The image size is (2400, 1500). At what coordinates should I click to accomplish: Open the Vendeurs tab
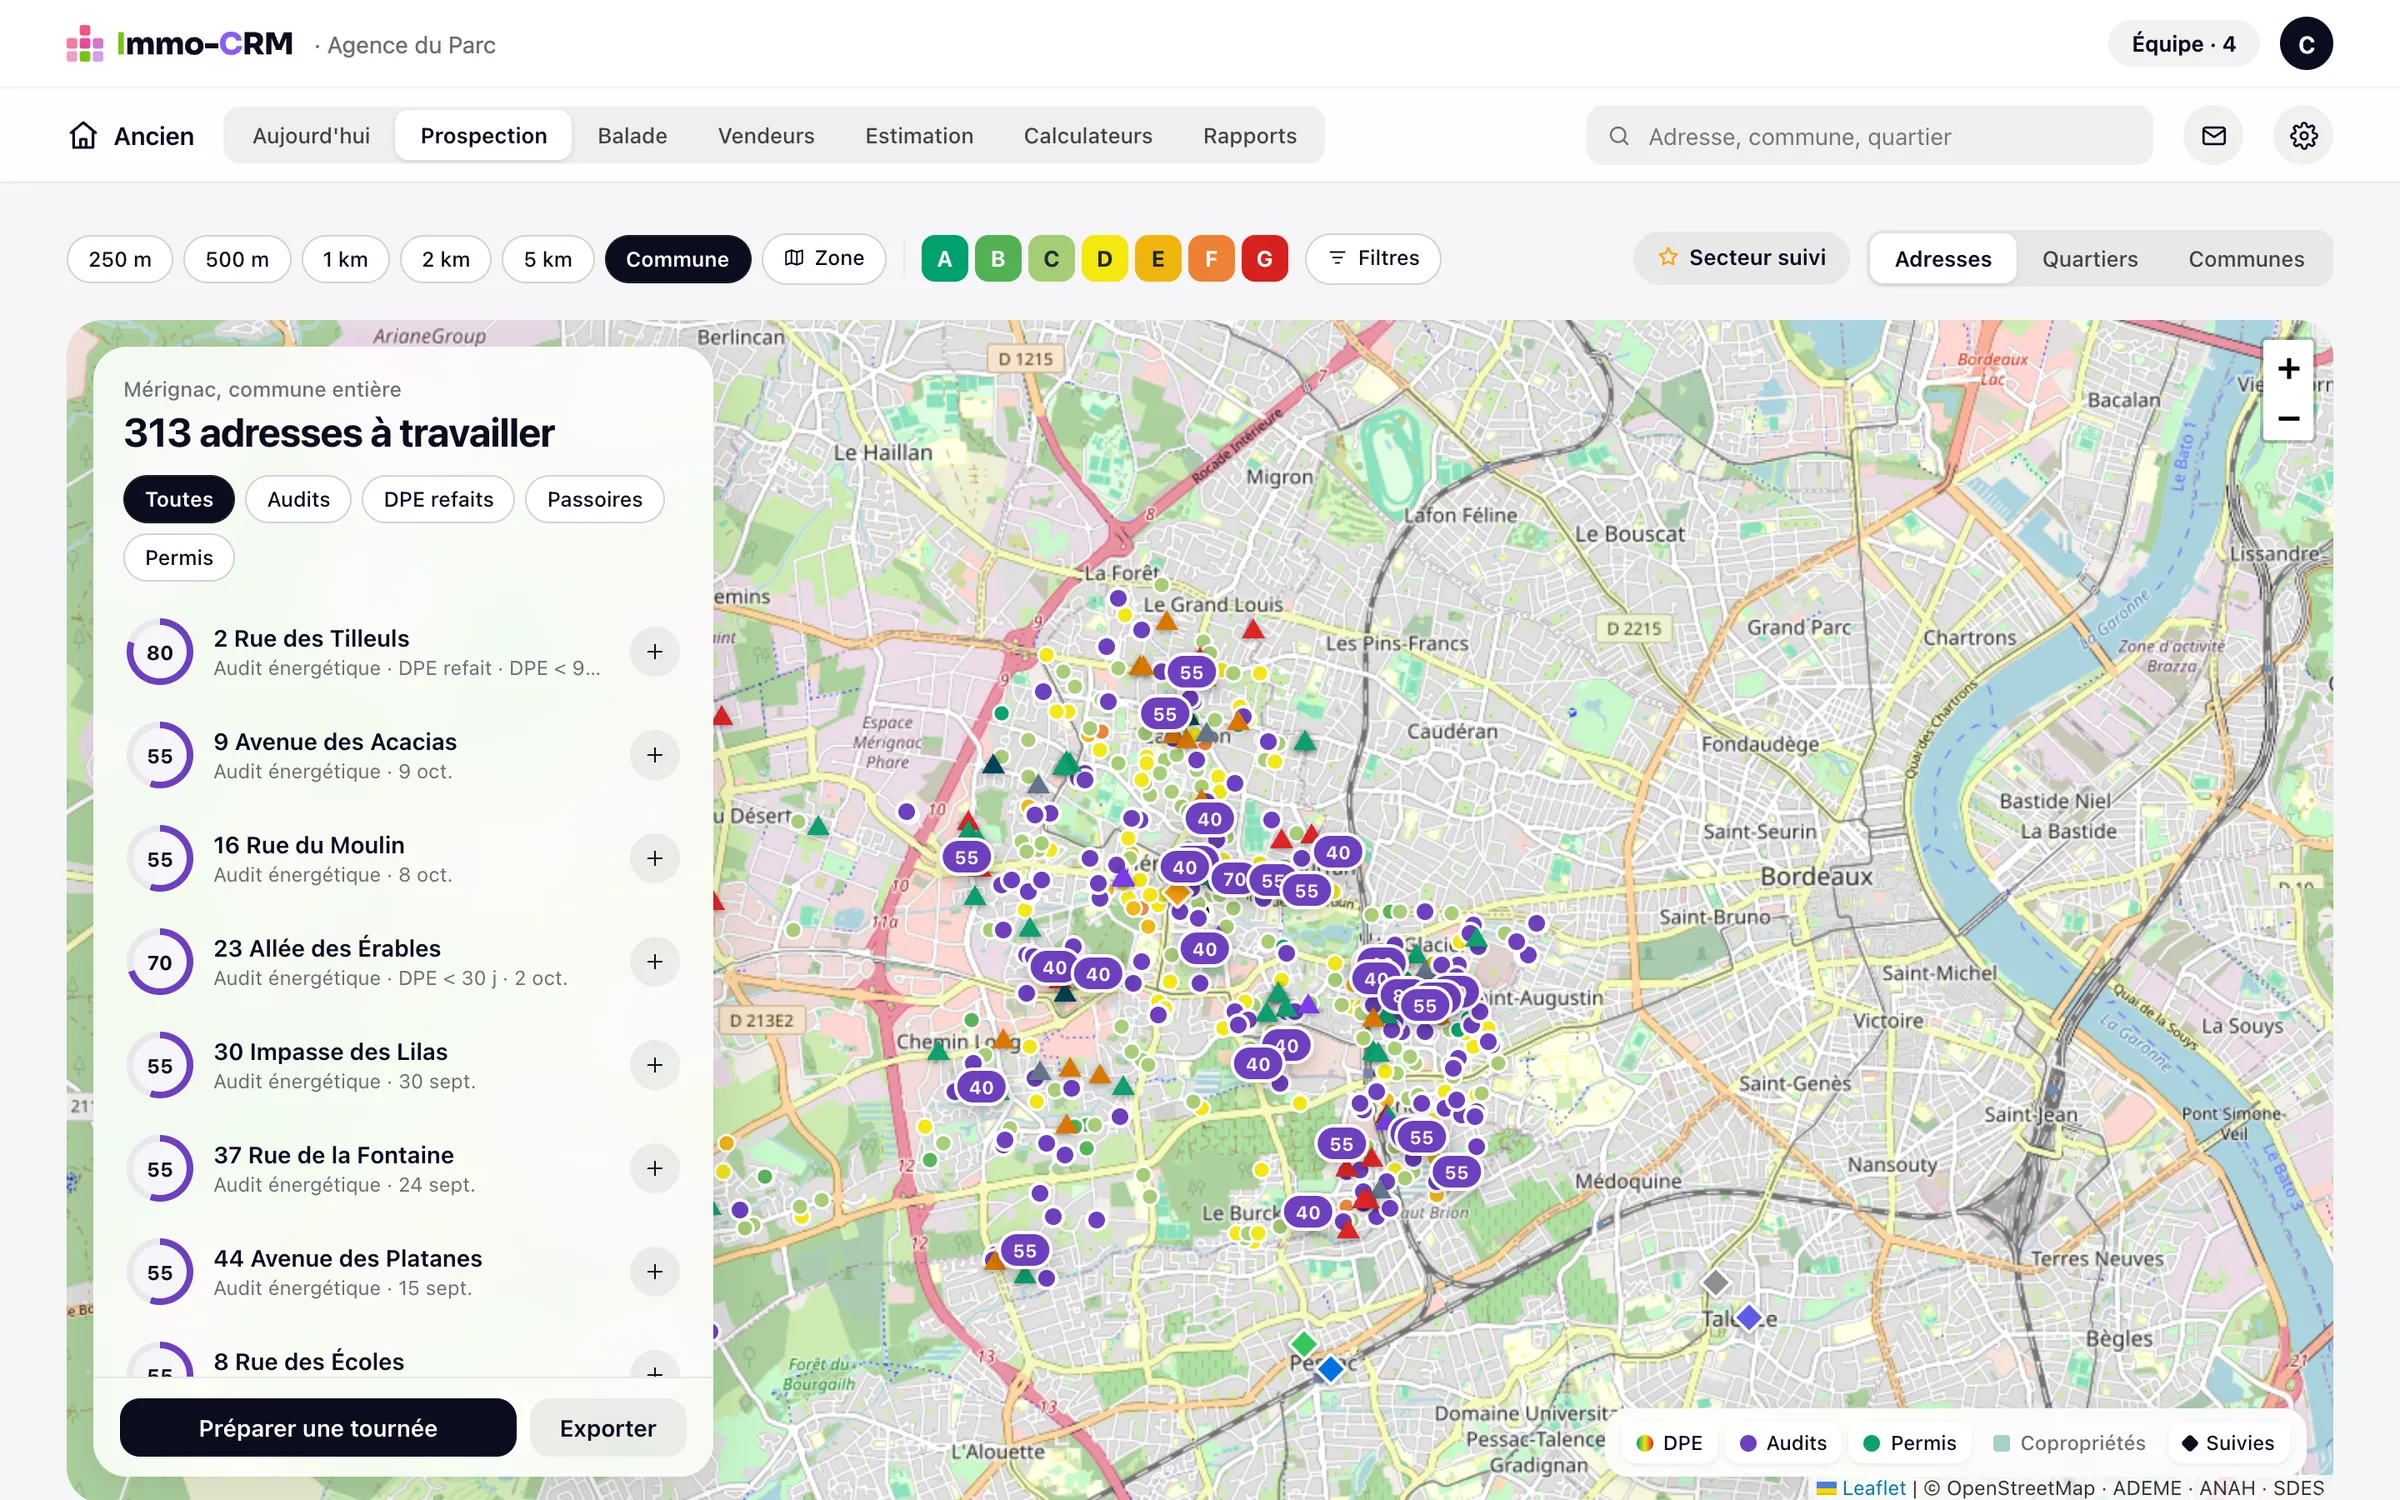pos(766,135)
